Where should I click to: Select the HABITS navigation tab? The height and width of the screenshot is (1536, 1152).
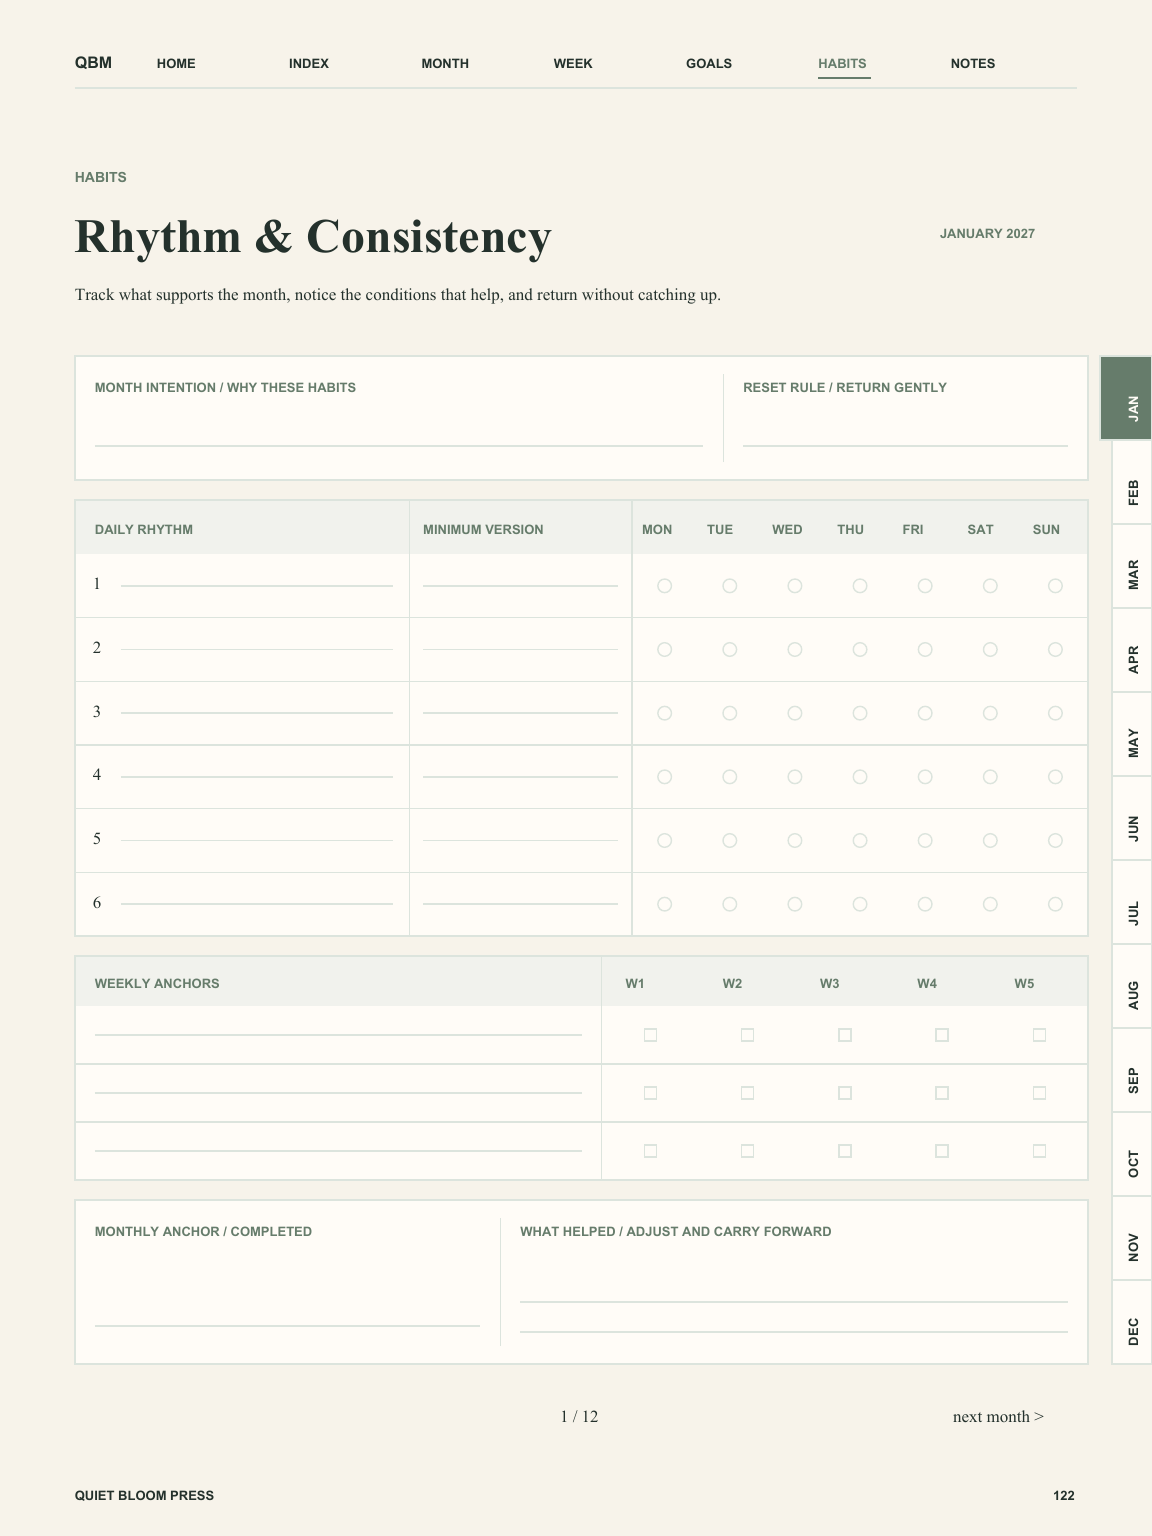[x=843, y=63]
